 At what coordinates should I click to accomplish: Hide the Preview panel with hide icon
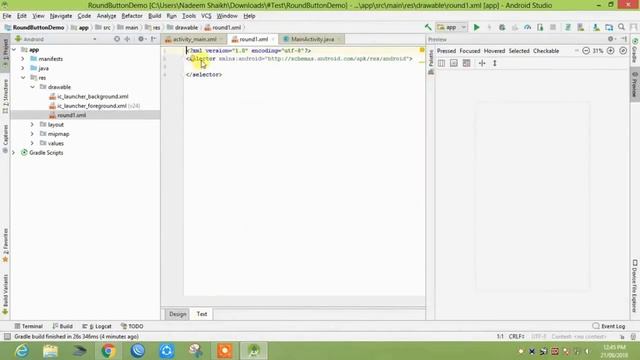(624, 39)
